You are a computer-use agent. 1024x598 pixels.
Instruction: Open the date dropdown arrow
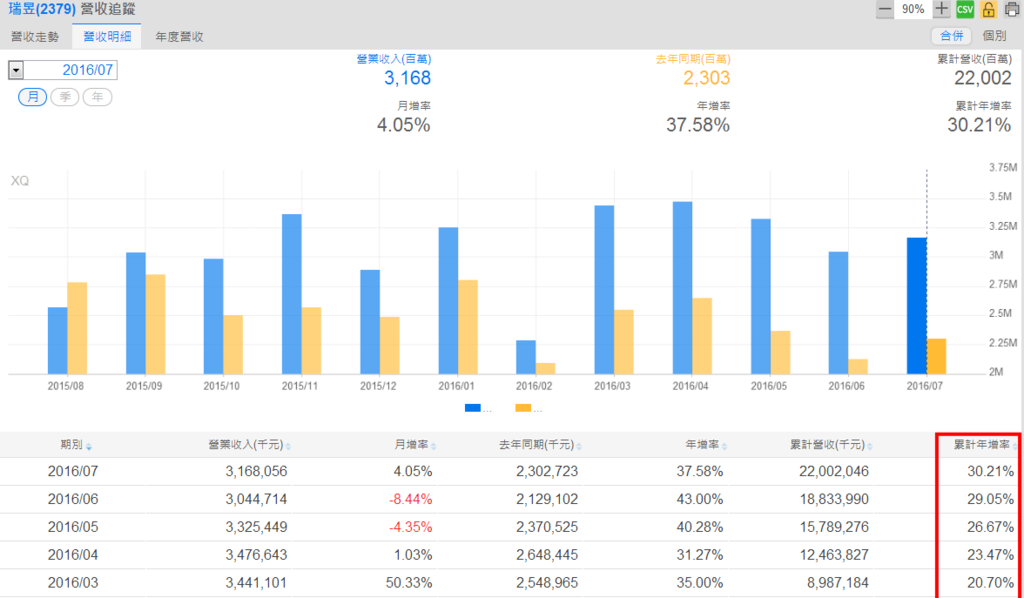tap(16, 70)
